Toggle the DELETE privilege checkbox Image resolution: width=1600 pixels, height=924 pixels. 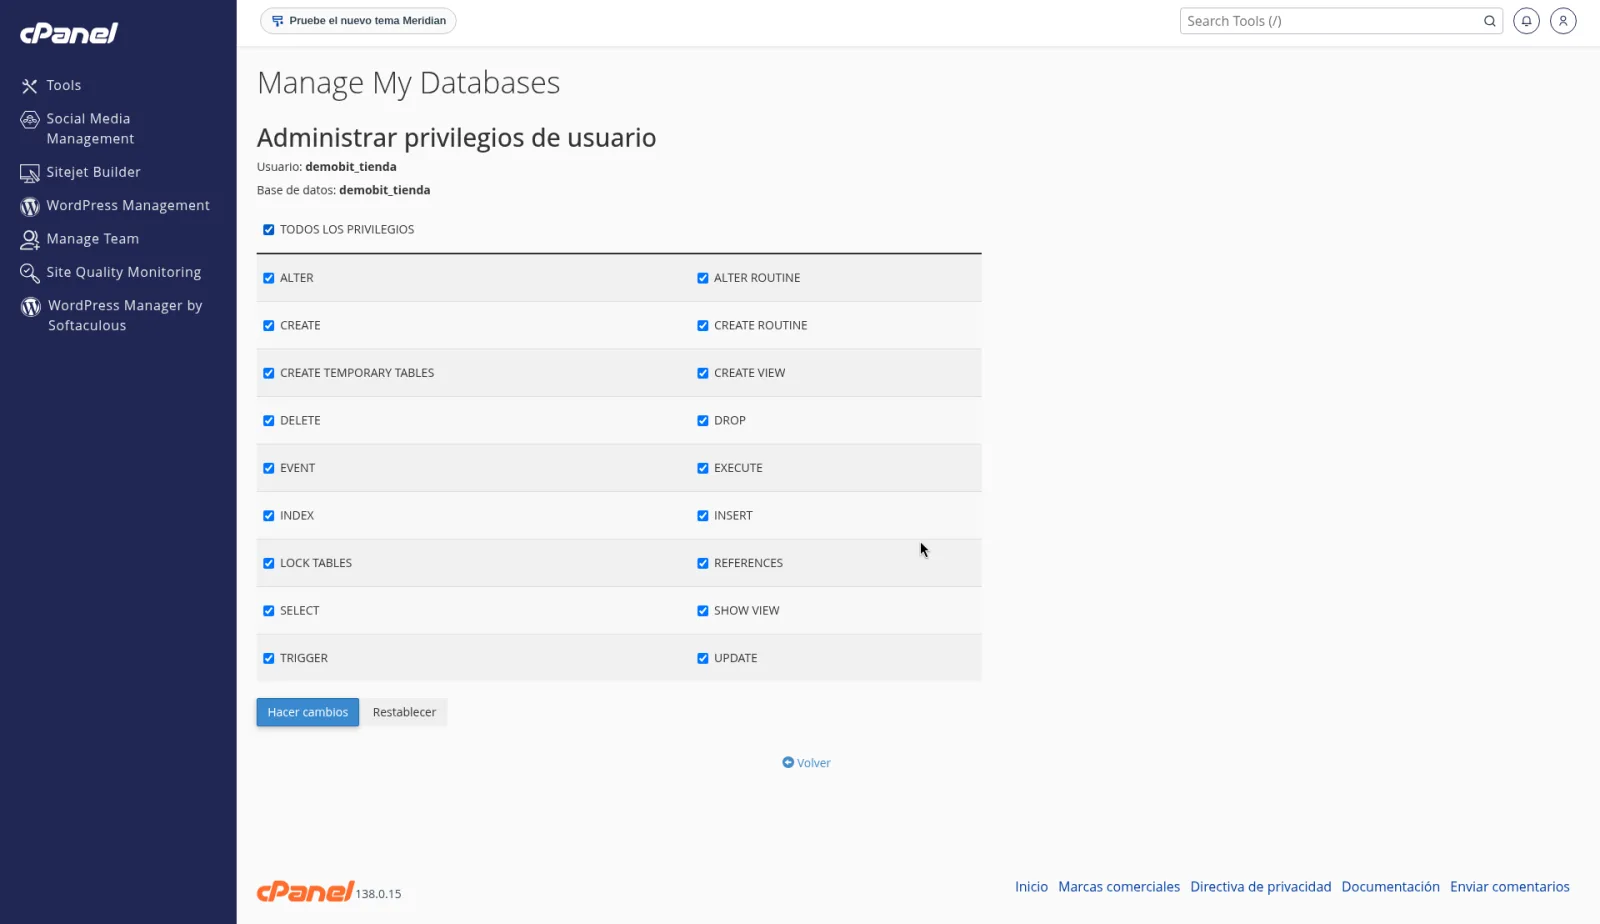(268, 421)
